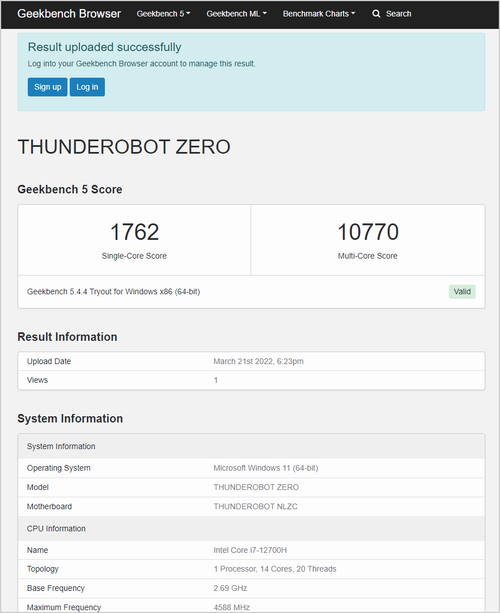Click the upload date March 21st 2022
Screen dimensions: 500x613
pos(258,361)
